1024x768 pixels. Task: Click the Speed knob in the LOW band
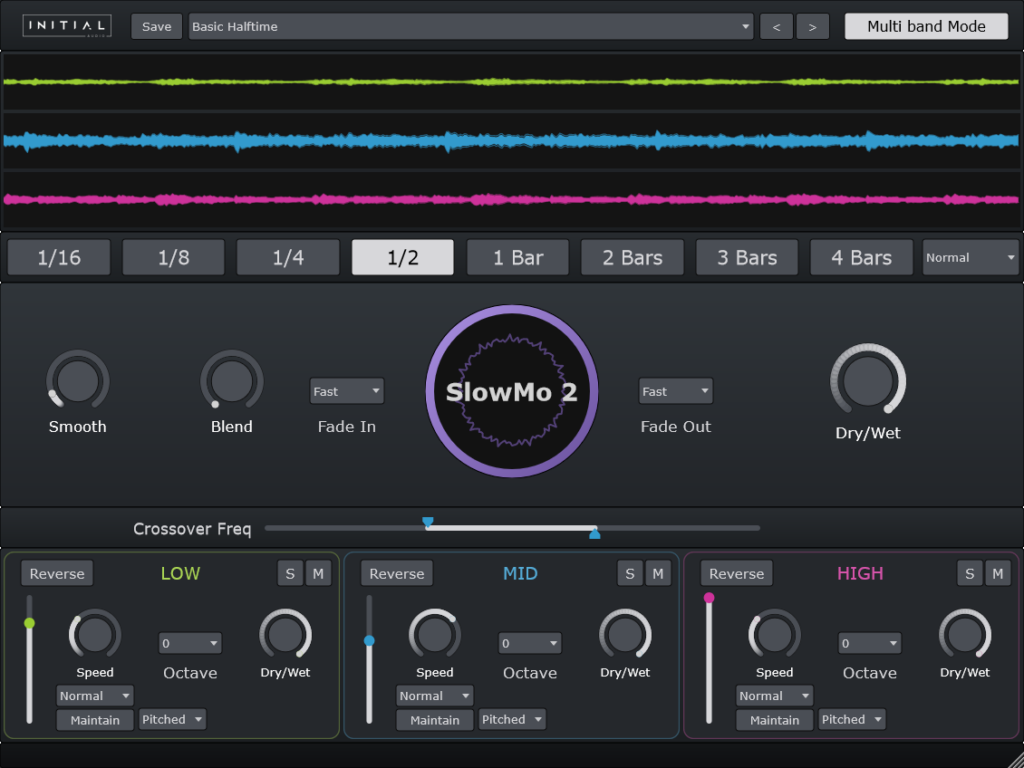95,635
